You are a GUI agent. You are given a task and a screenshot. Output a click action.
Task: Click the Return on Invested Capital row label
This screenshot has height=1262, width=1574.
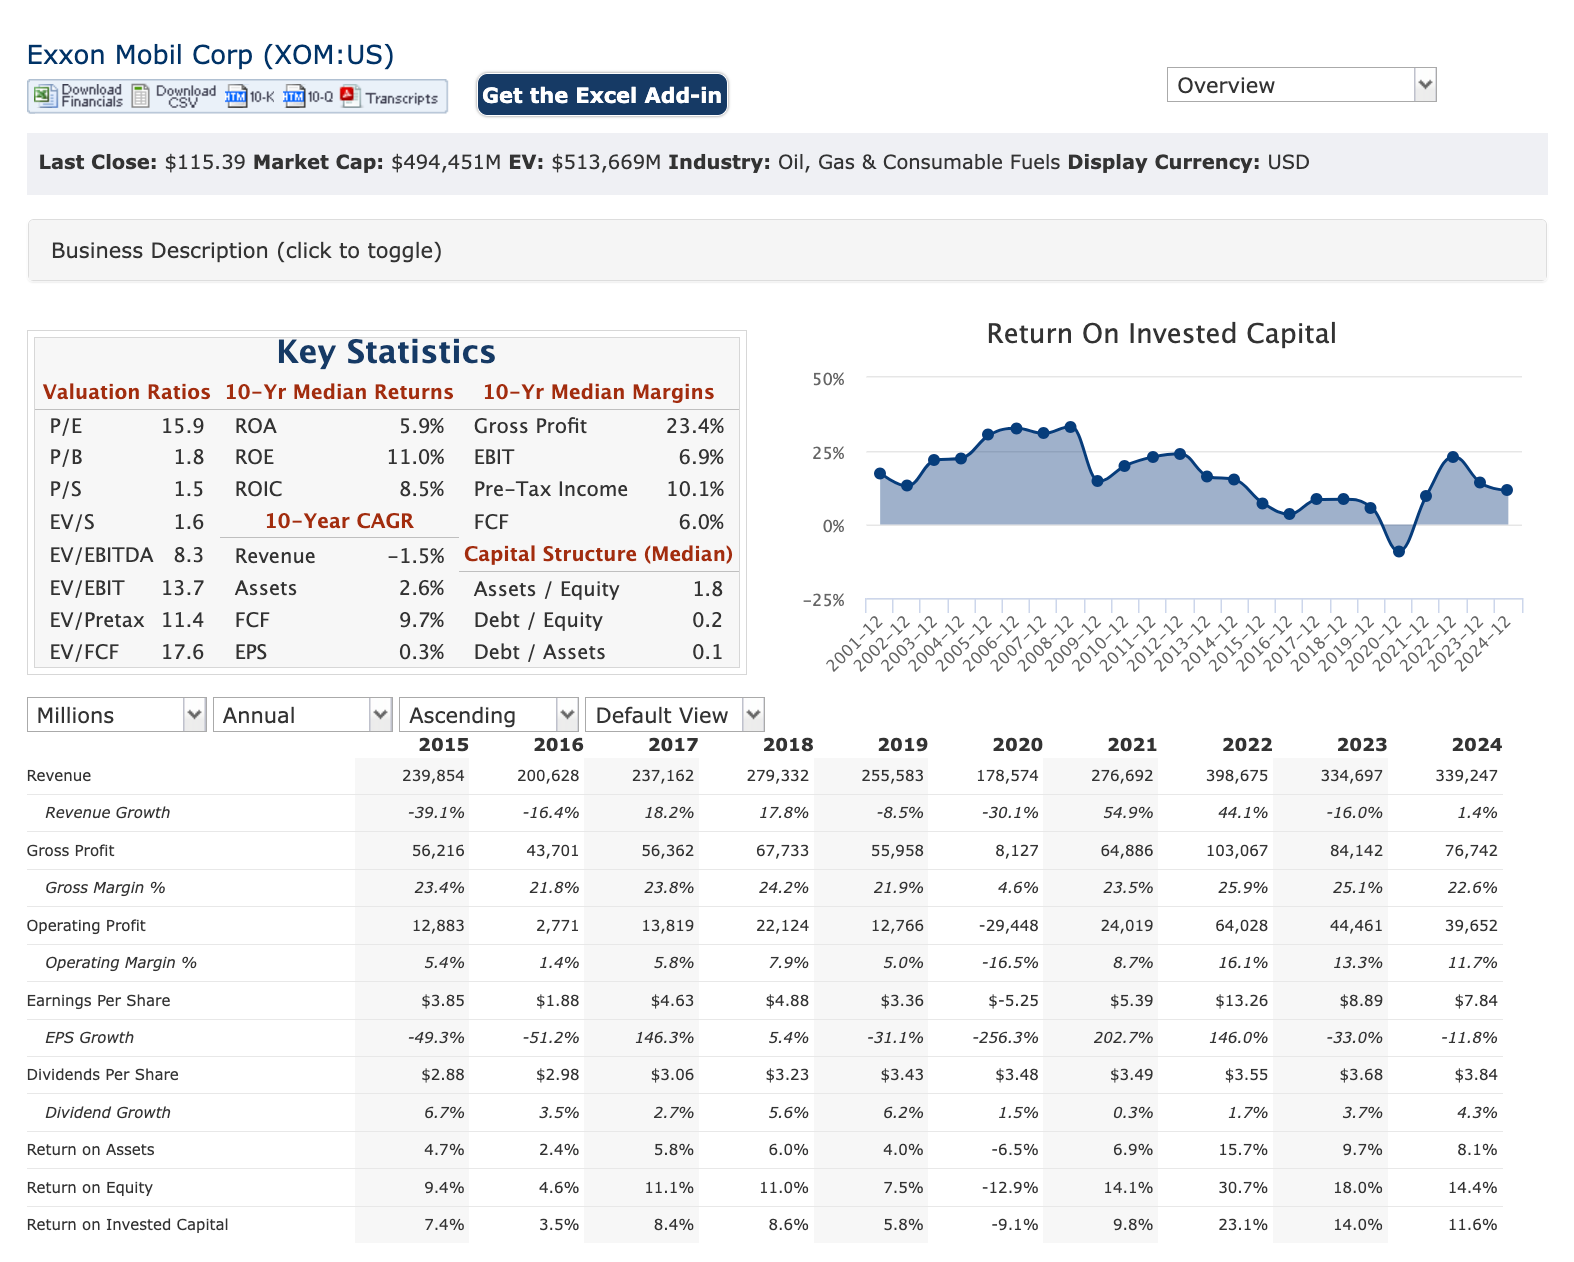pos(128,1225)
